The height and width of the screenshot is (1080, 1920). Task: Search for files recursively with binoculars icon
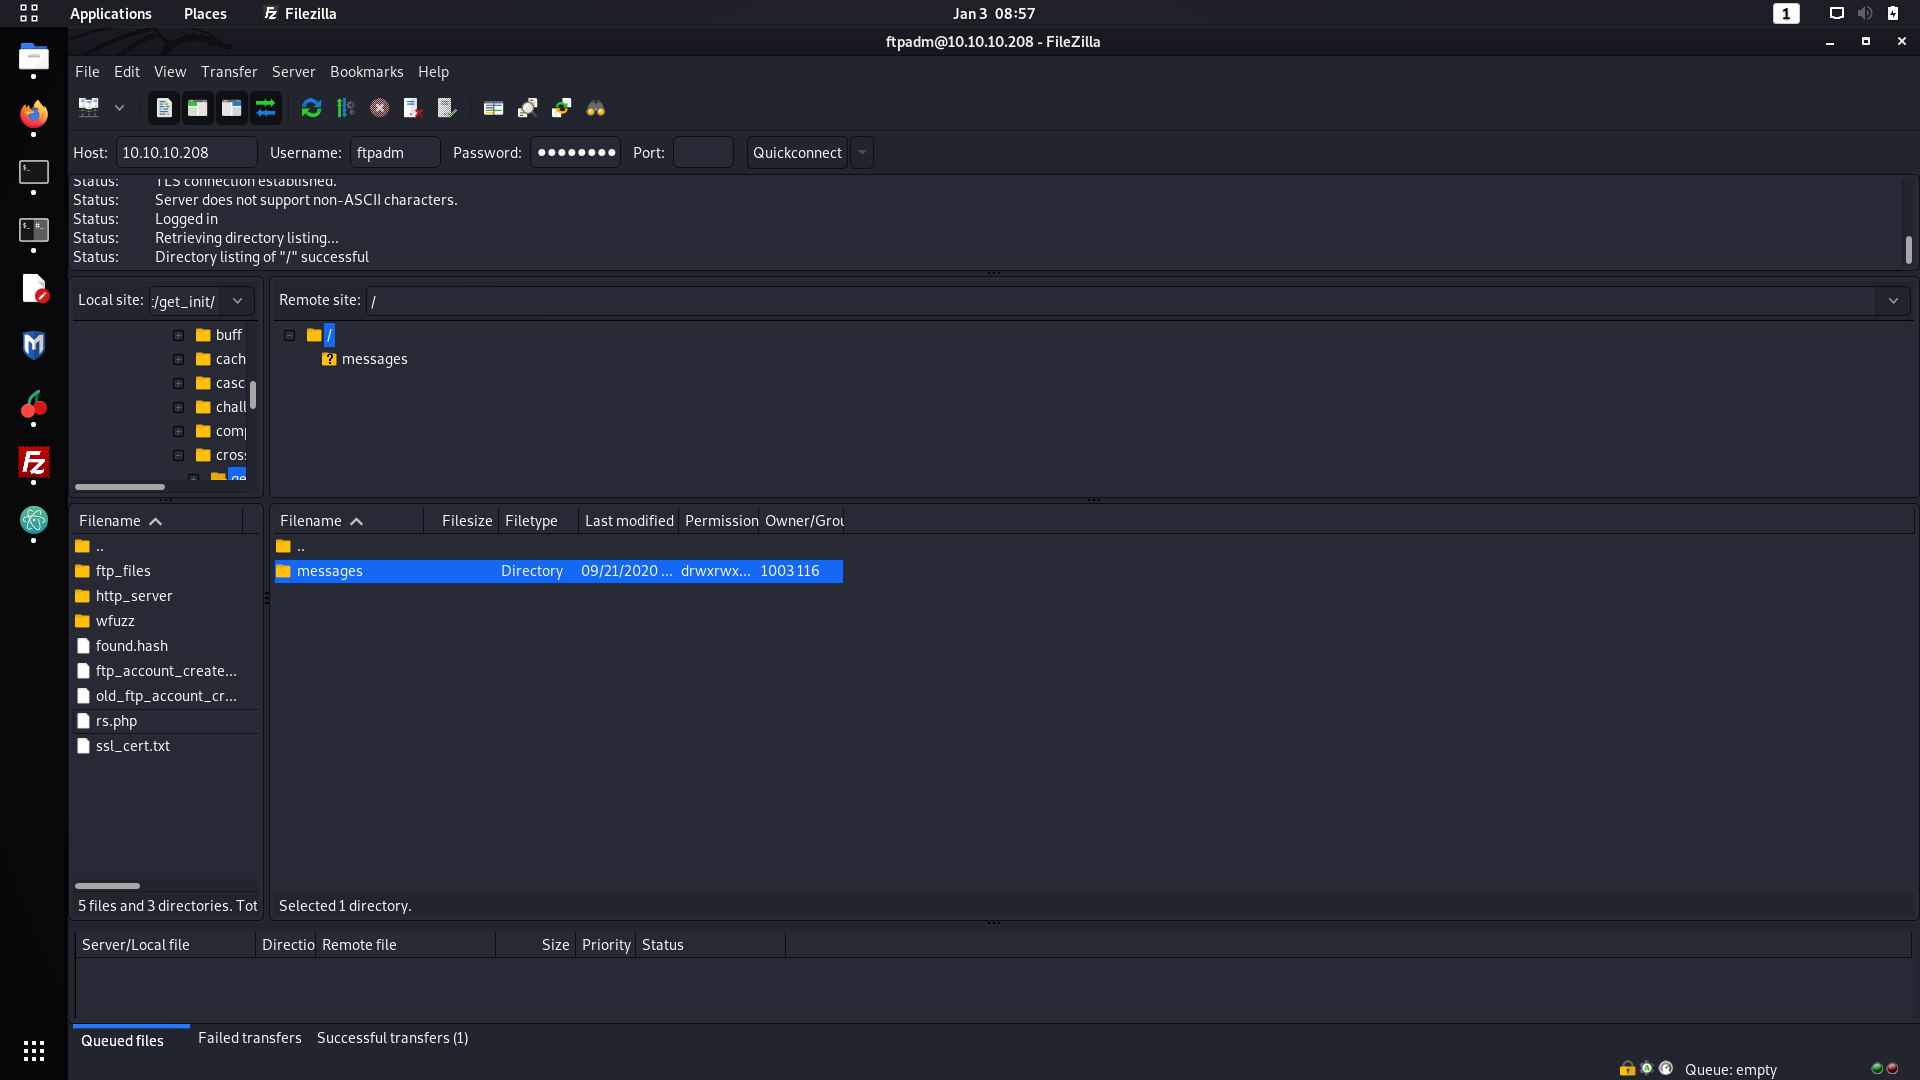tap(595, 108)
